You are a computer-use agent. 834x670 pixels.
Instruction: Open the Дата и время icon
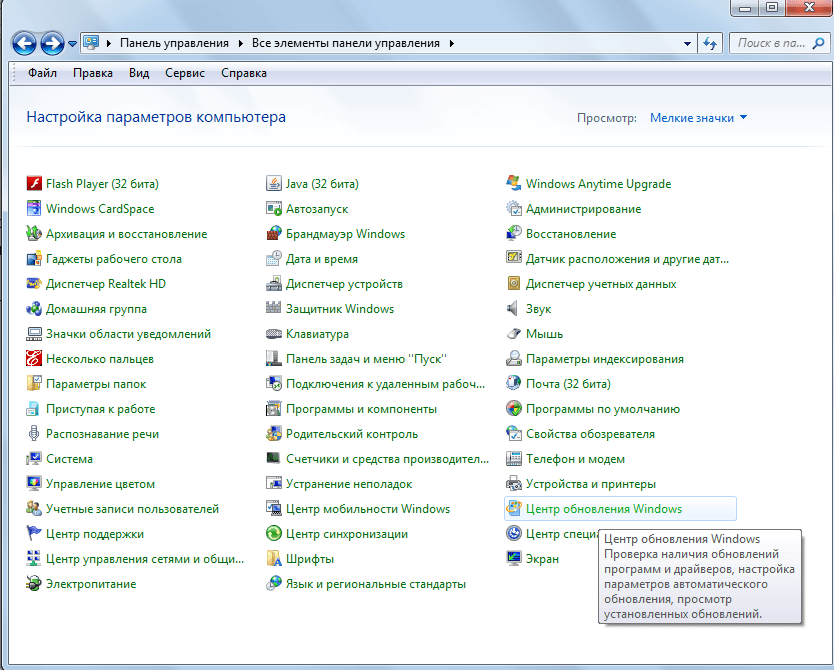point(273,258)
